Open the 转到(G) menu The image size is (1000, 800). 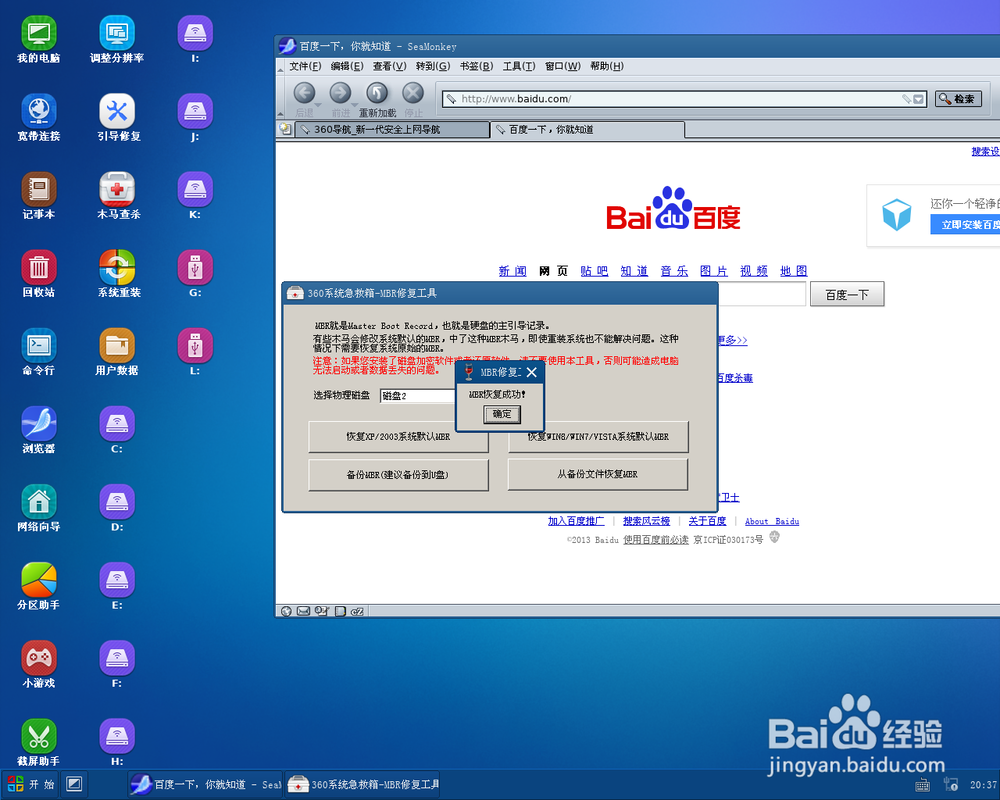(433, 66)
